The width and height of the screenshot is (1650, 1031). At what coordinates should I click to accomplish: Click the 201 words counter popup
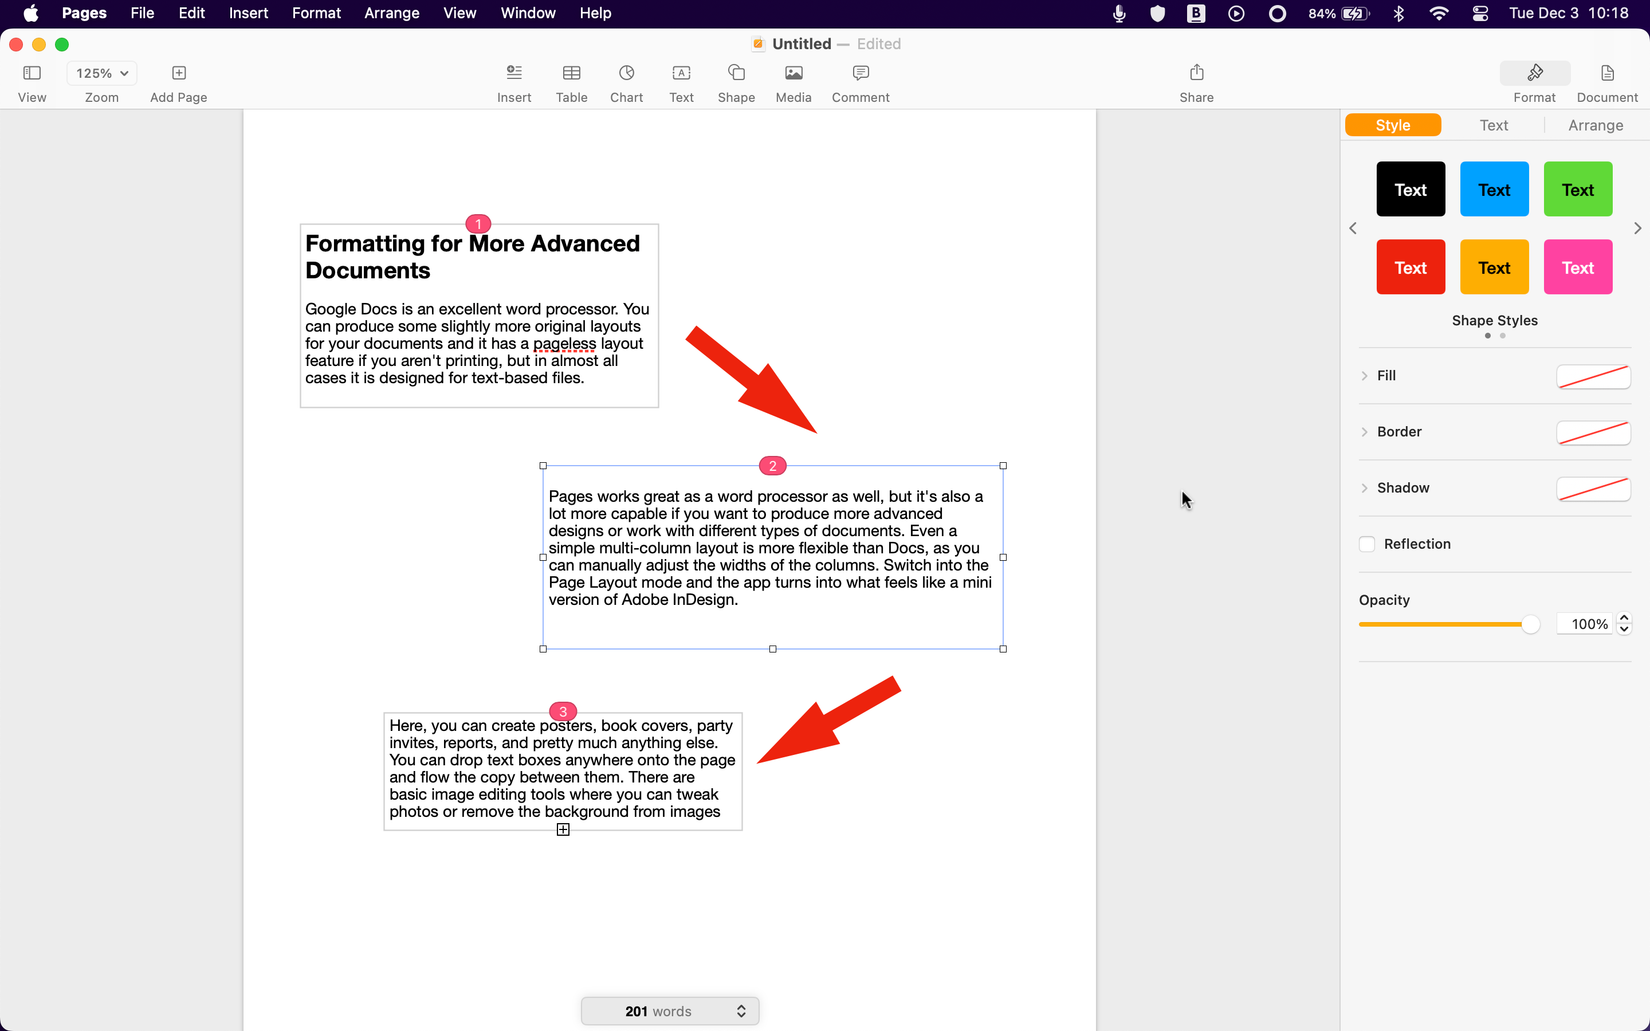click(670, 1011)
